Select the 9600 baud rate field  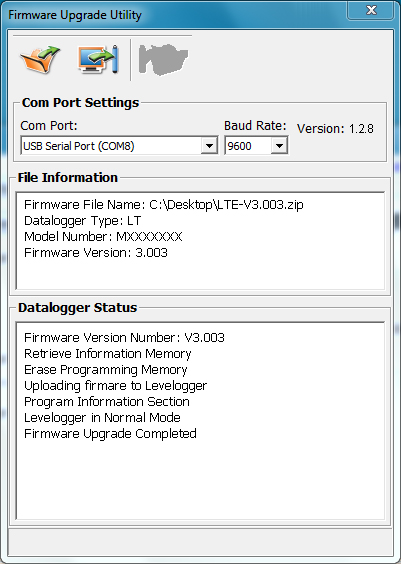(256, 146)
